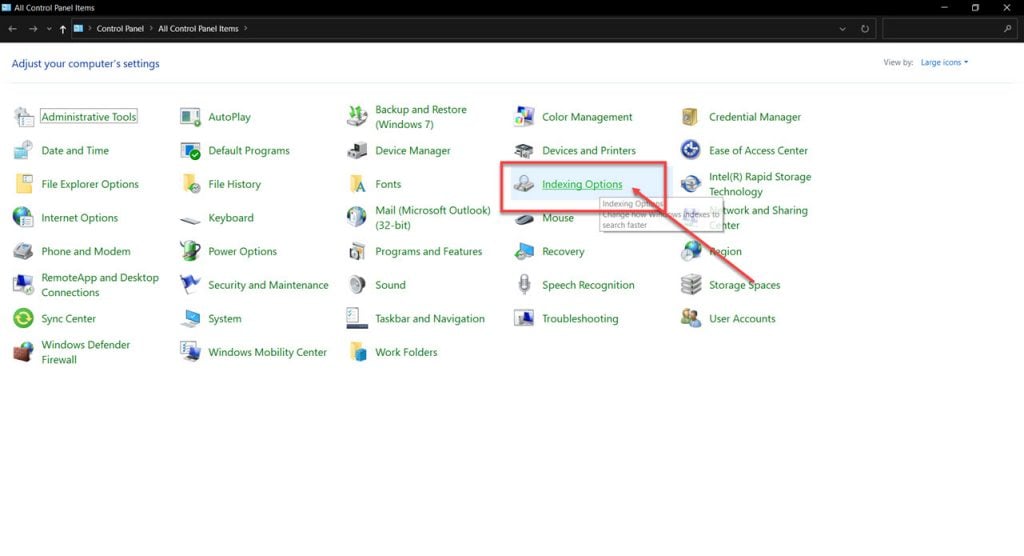
Task: Click the search magnifier icon
Action: click(x=1008, y=29)
